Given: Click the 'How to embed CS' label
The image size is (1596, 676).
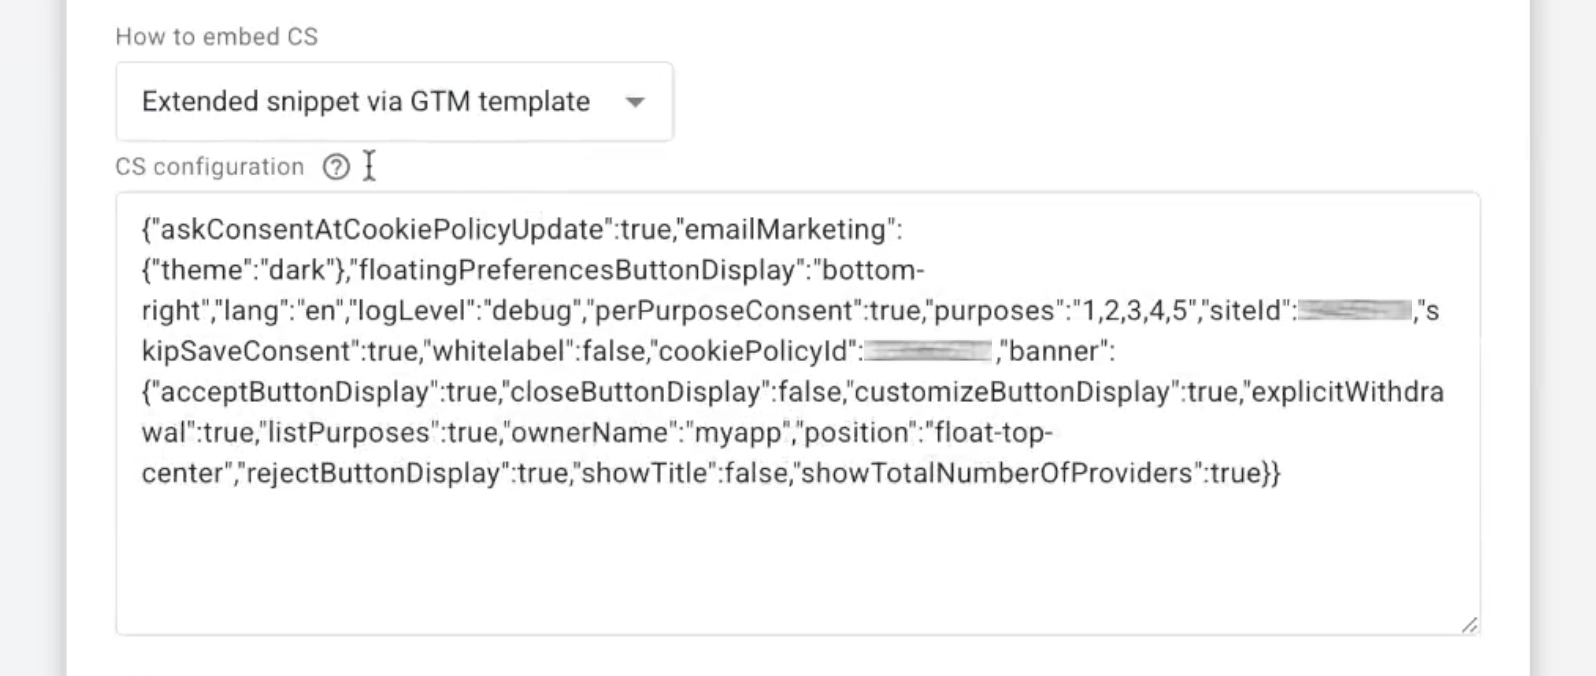Looking at the screenshot, I should coord(216,37).
